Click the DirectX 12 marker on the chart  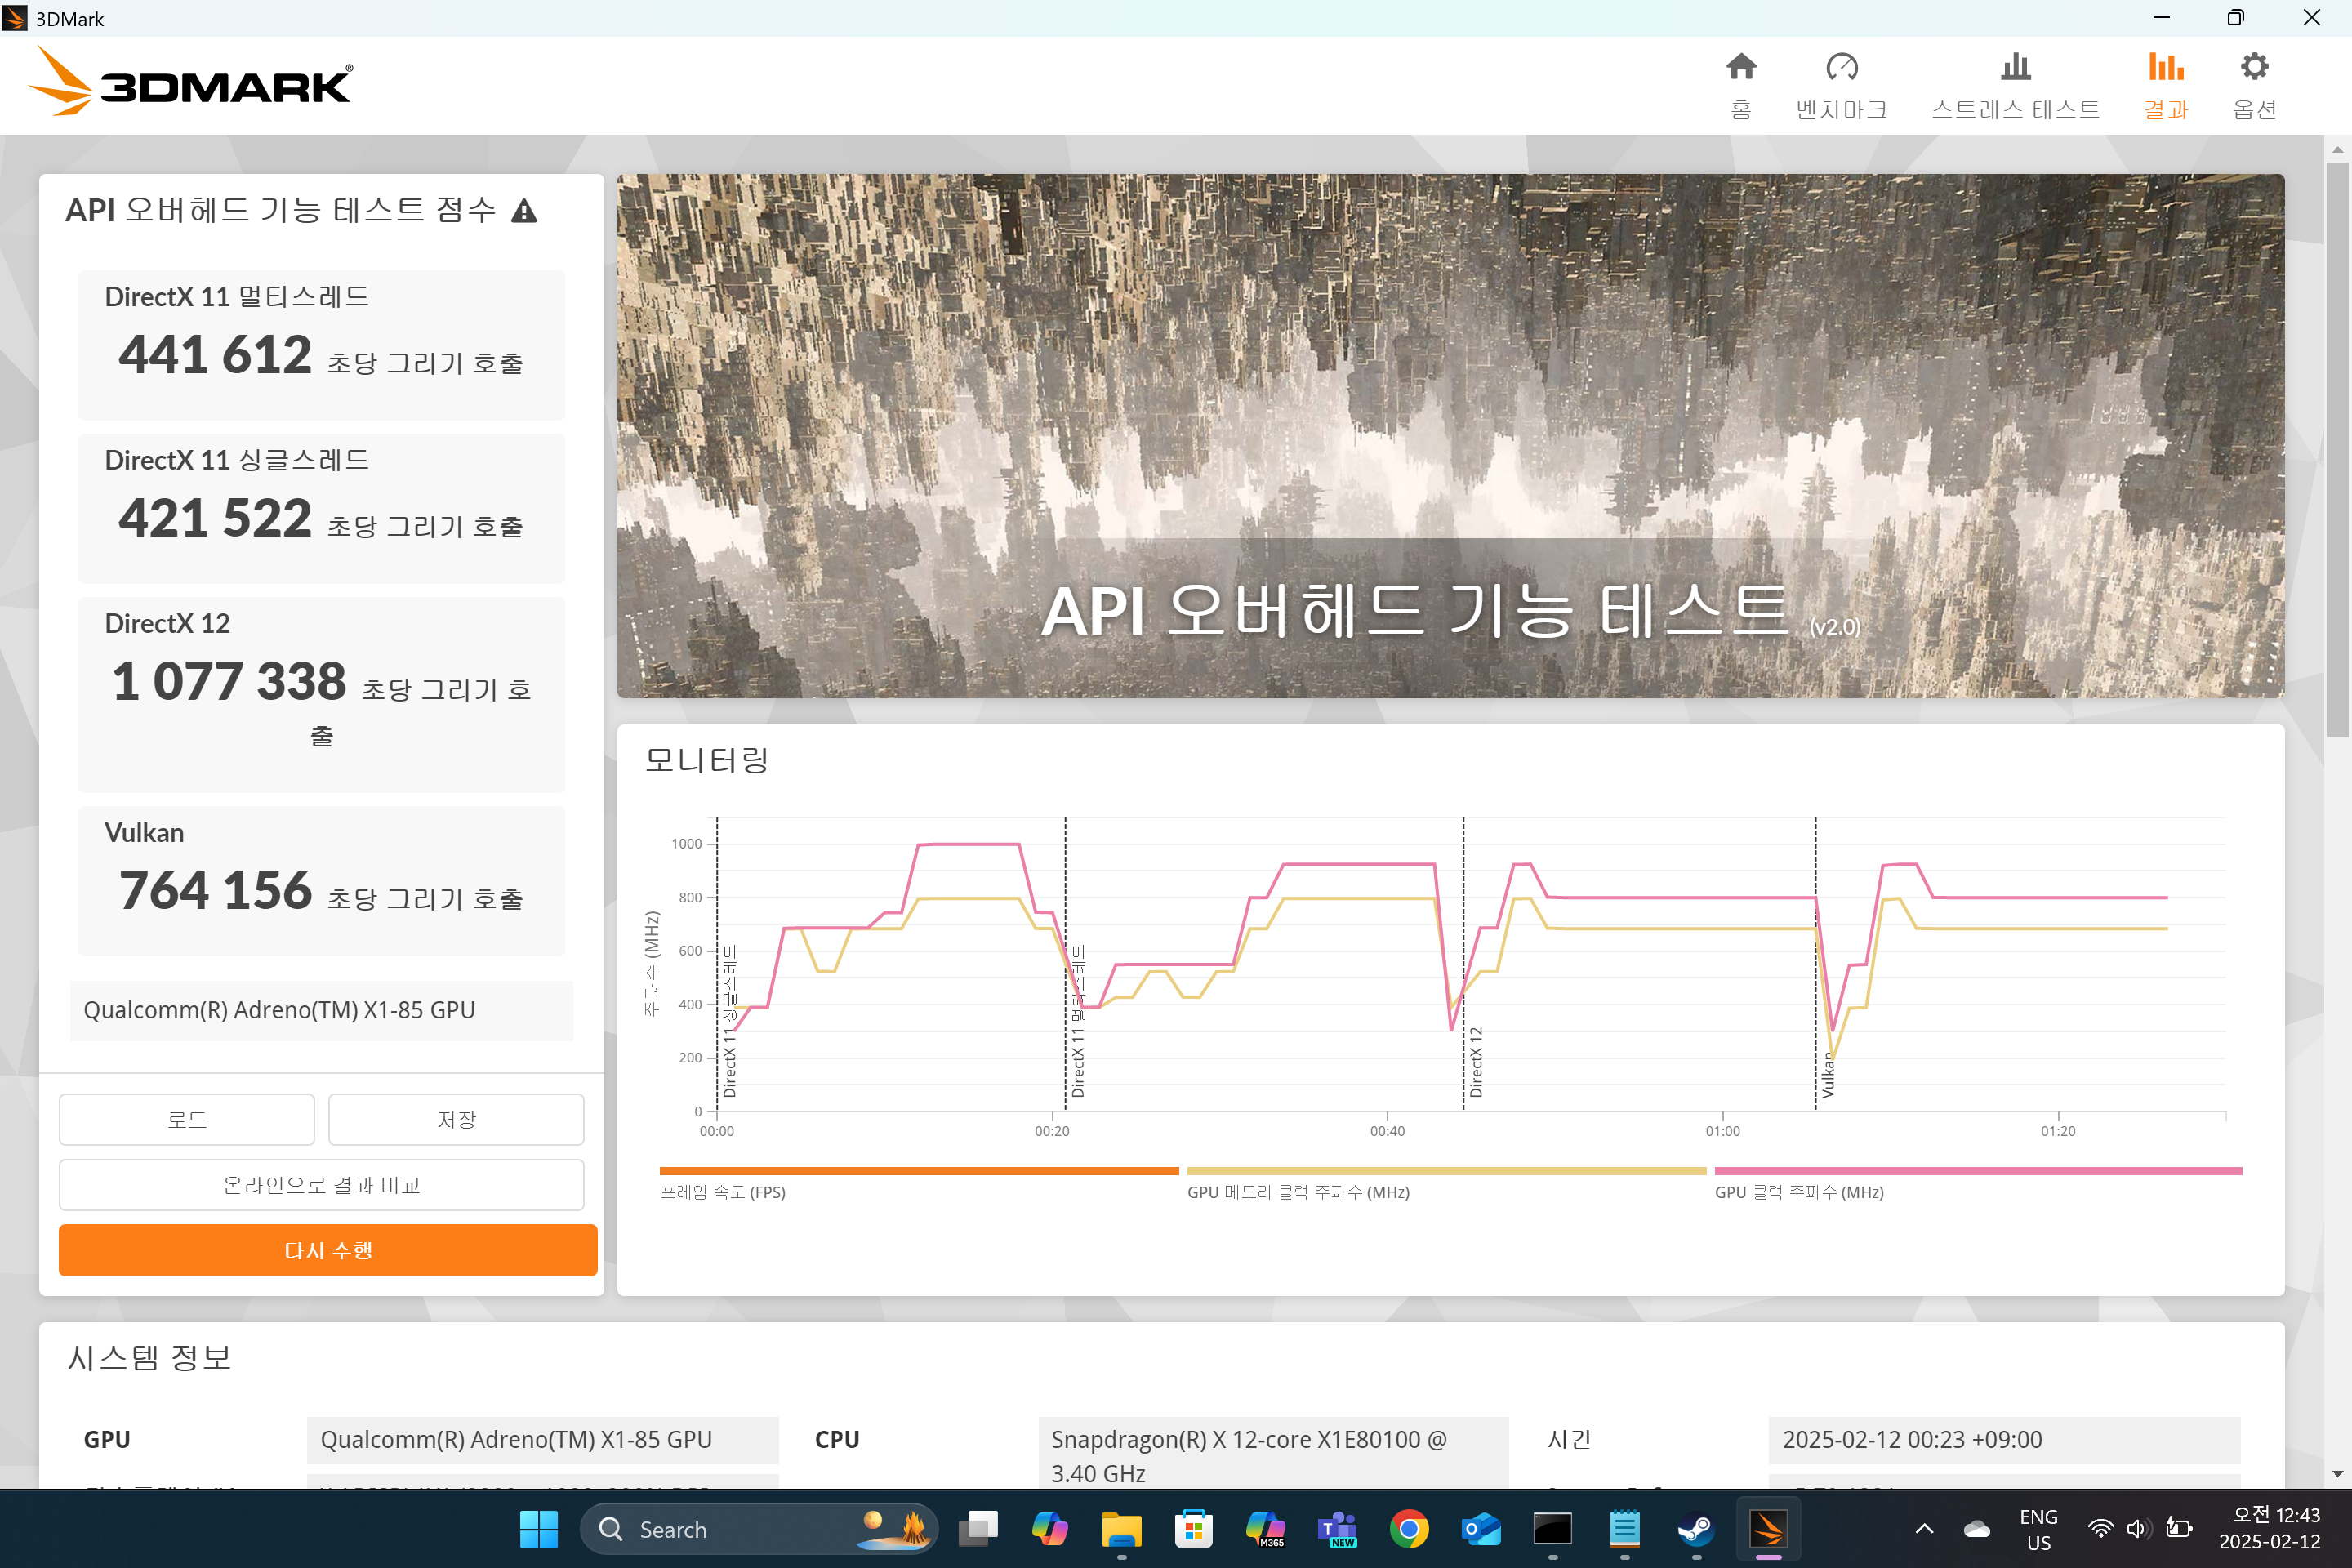1476,1062
